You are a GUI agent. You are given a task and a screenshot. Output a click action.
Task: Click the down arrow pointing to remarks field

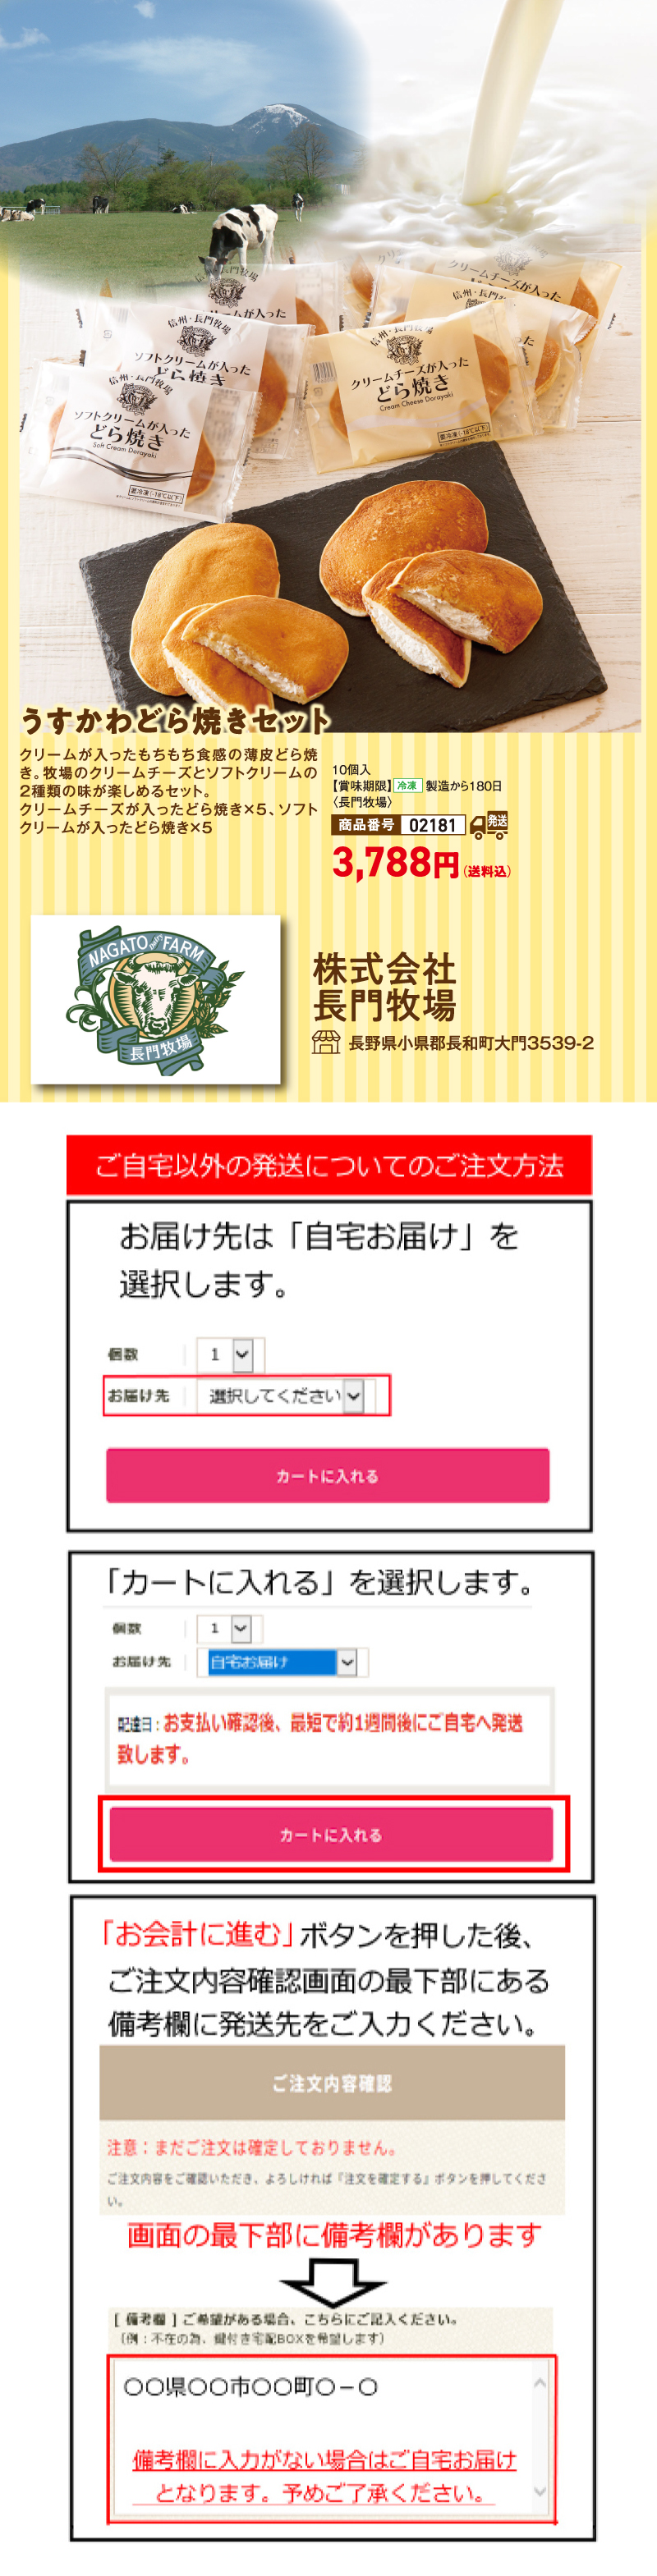(x=332, y=2284)
